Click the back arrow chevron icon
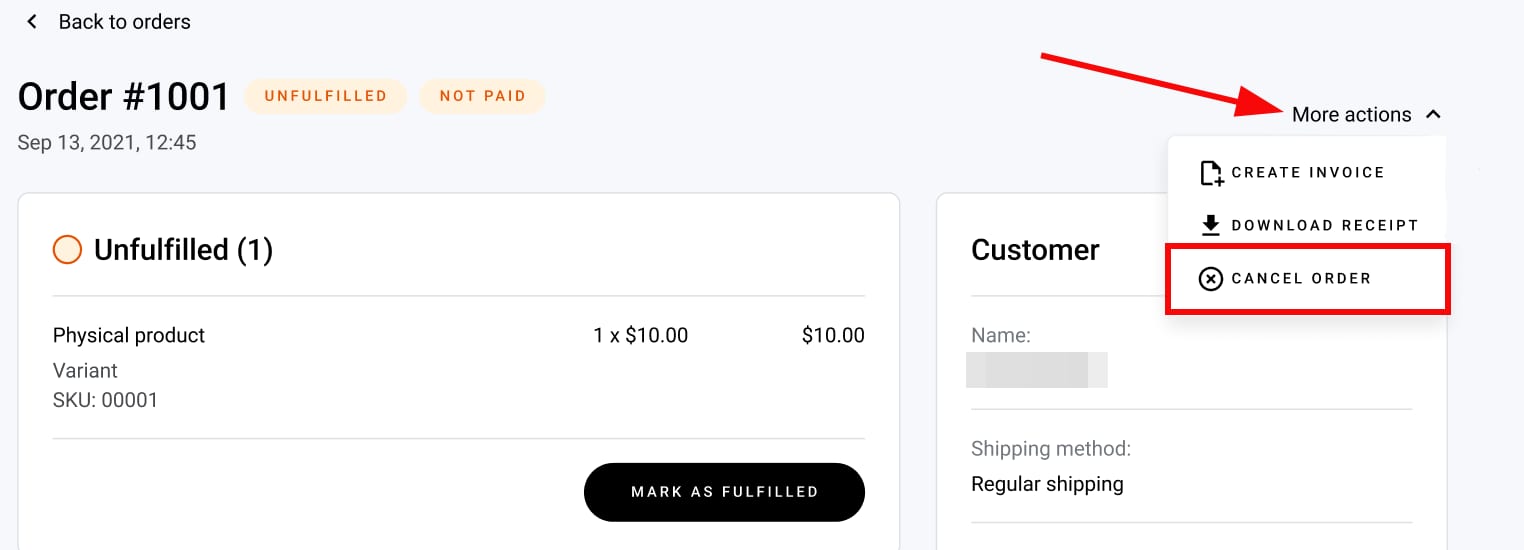The width and height of the screenshot is (1524, 550). (x=32, y=22)
